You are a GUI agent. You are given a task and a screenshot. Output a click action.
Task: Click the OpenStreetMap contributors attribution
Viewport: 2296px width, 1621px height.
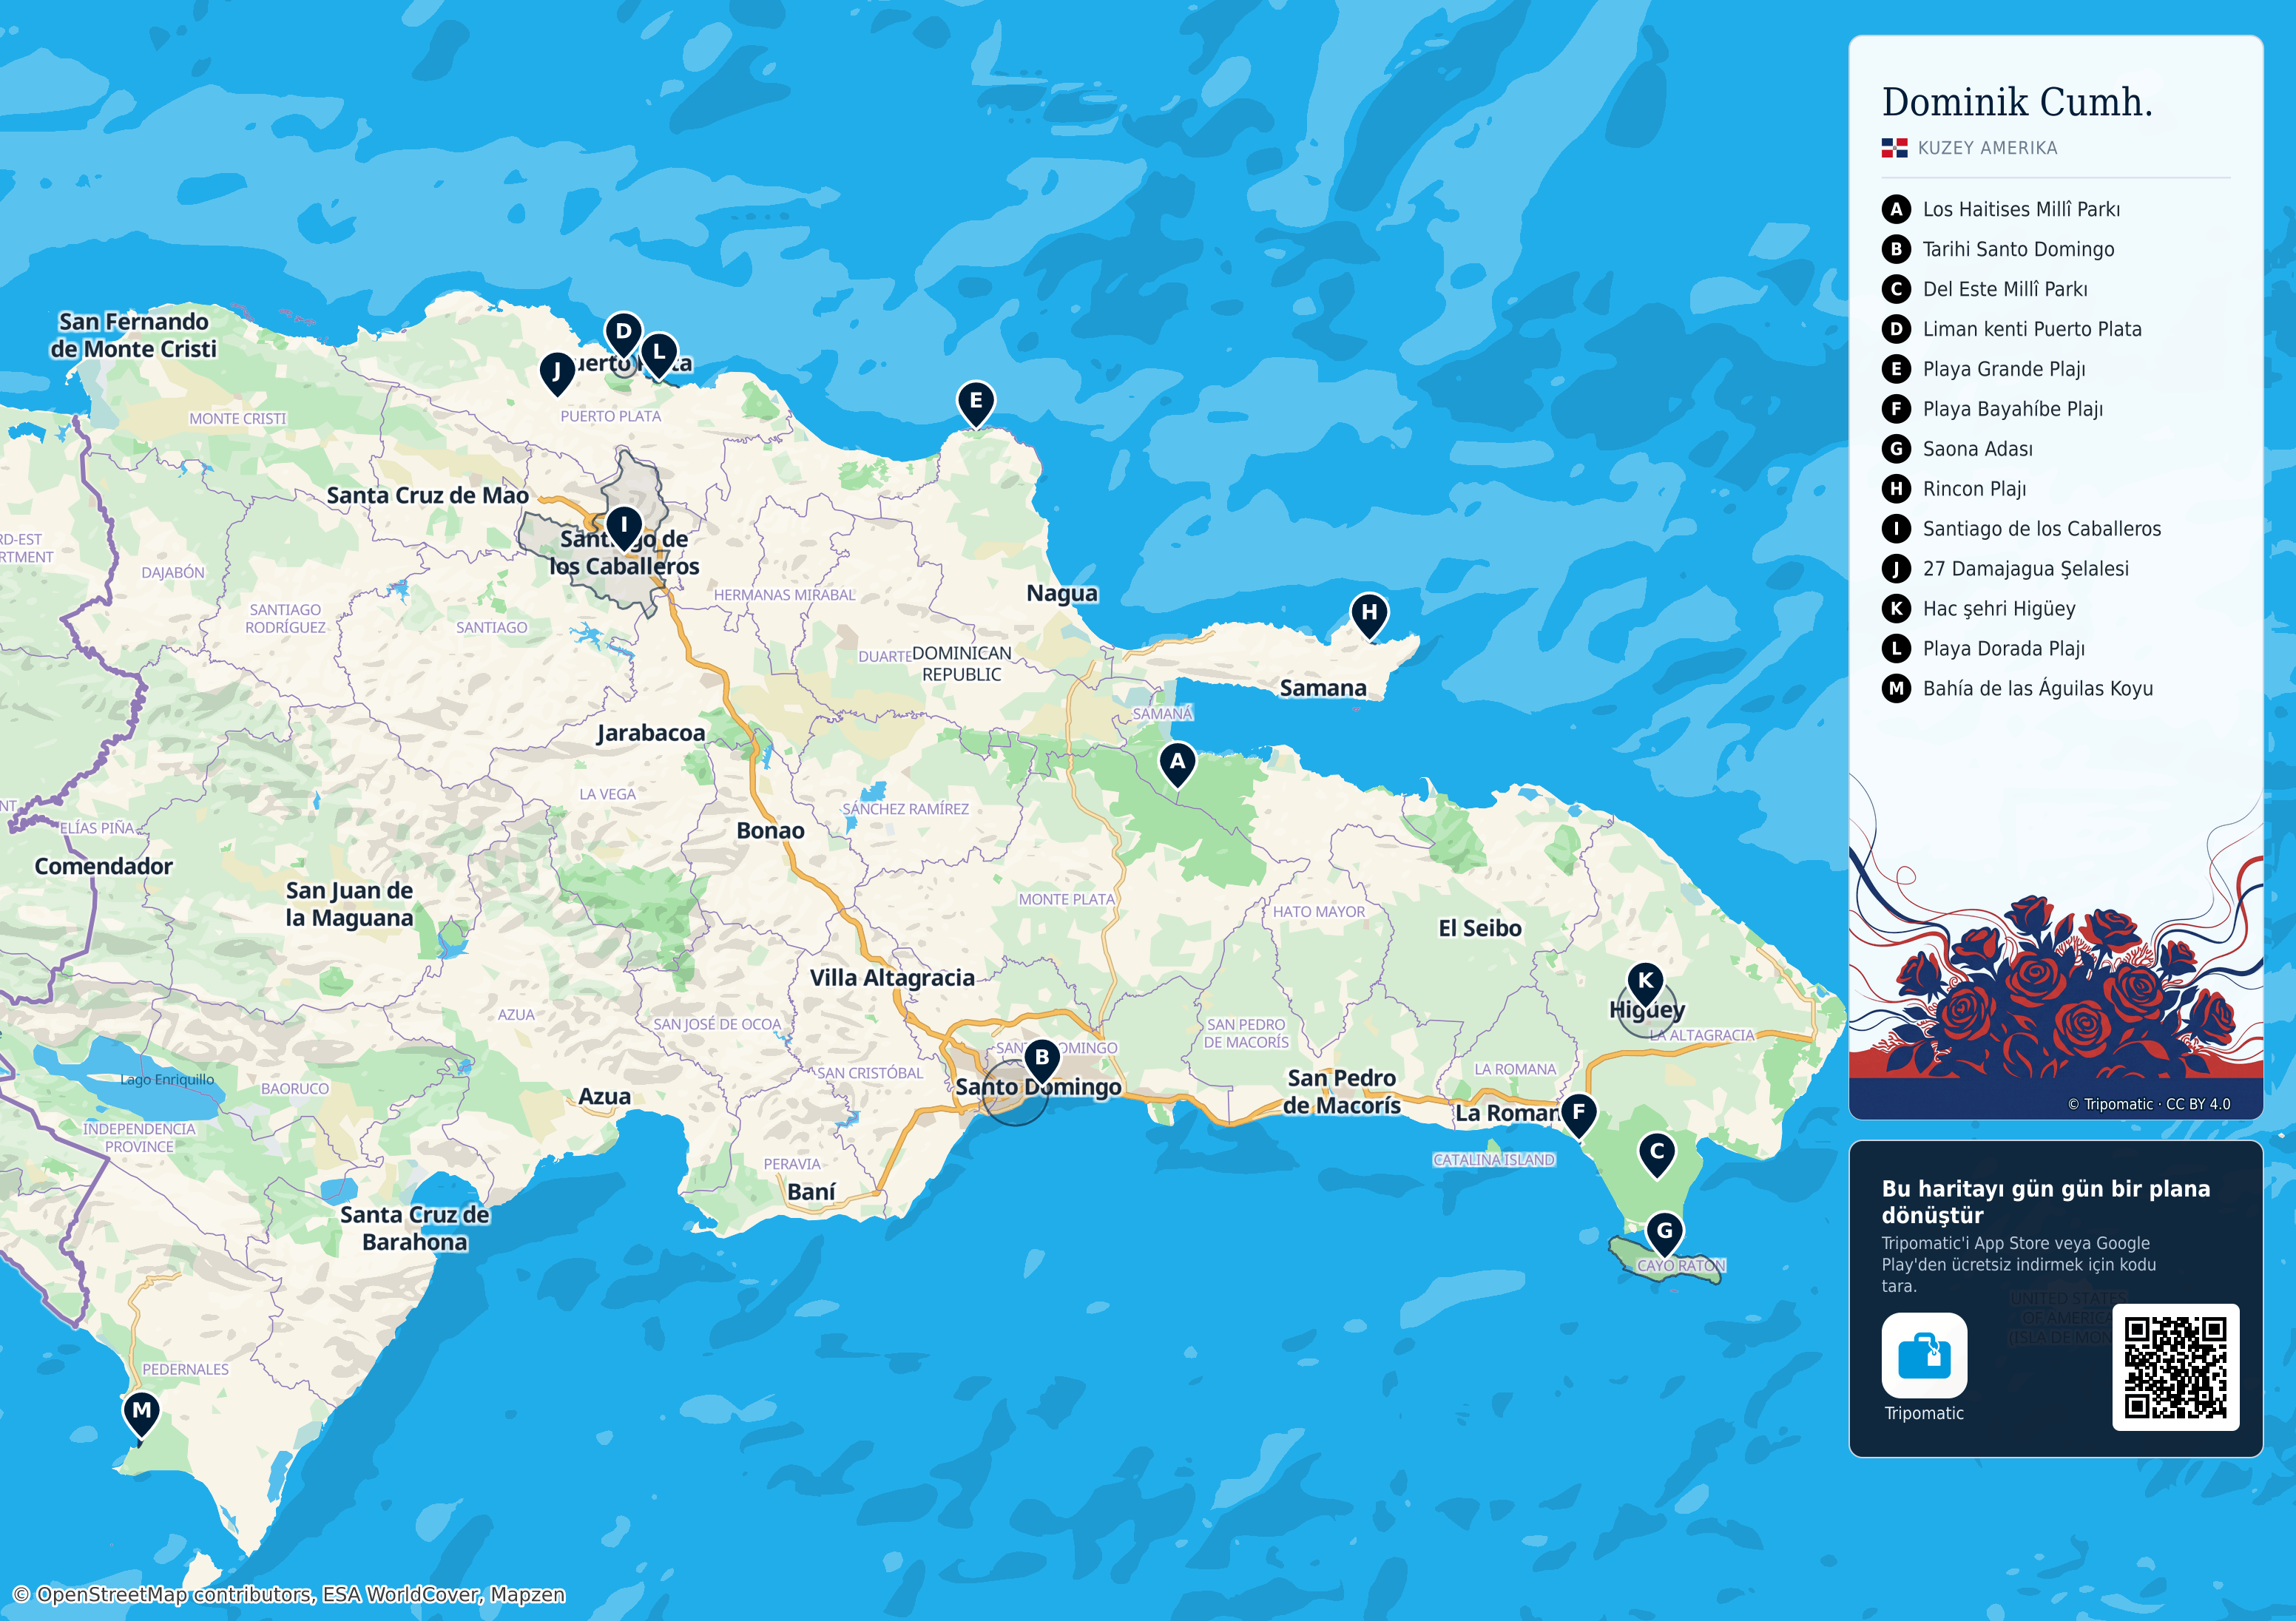[x=289, y=1594]
